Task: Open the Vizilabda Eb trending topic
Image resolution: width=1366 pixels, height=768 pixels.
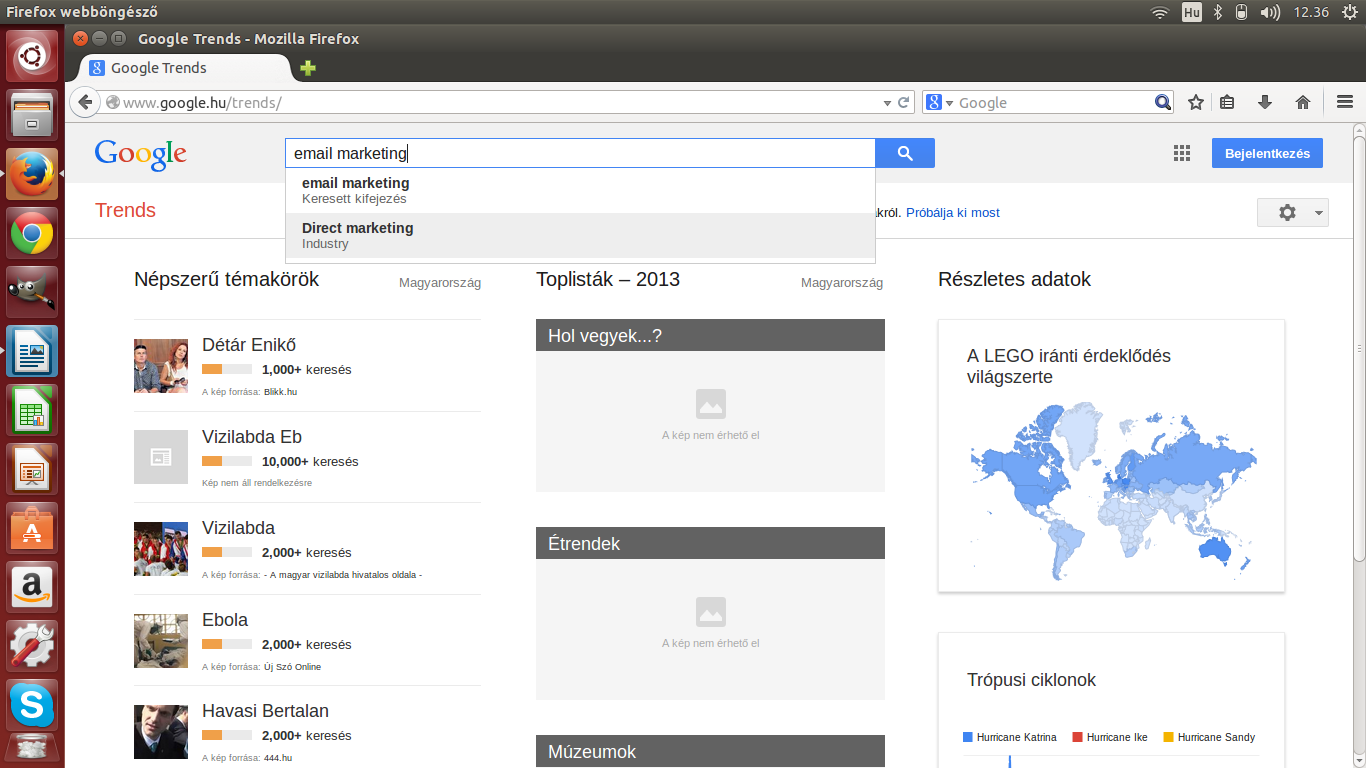Action: (252, 437)
